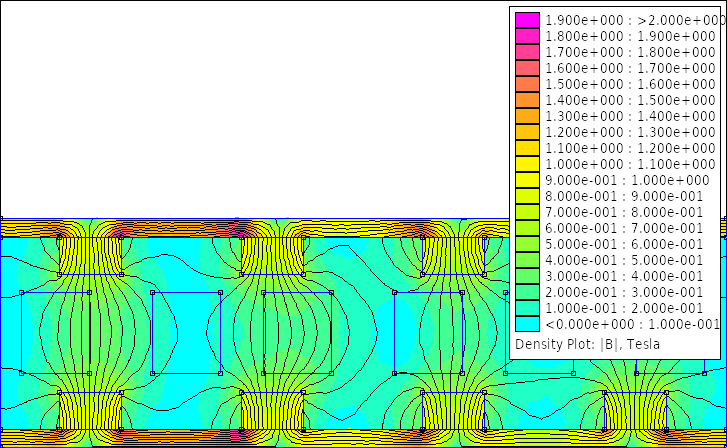Image resolution: width=727 pixels, height=448 pixels.
Task: Click the 1.700–1.800 legend color swatch
Action: click(527, 52)
